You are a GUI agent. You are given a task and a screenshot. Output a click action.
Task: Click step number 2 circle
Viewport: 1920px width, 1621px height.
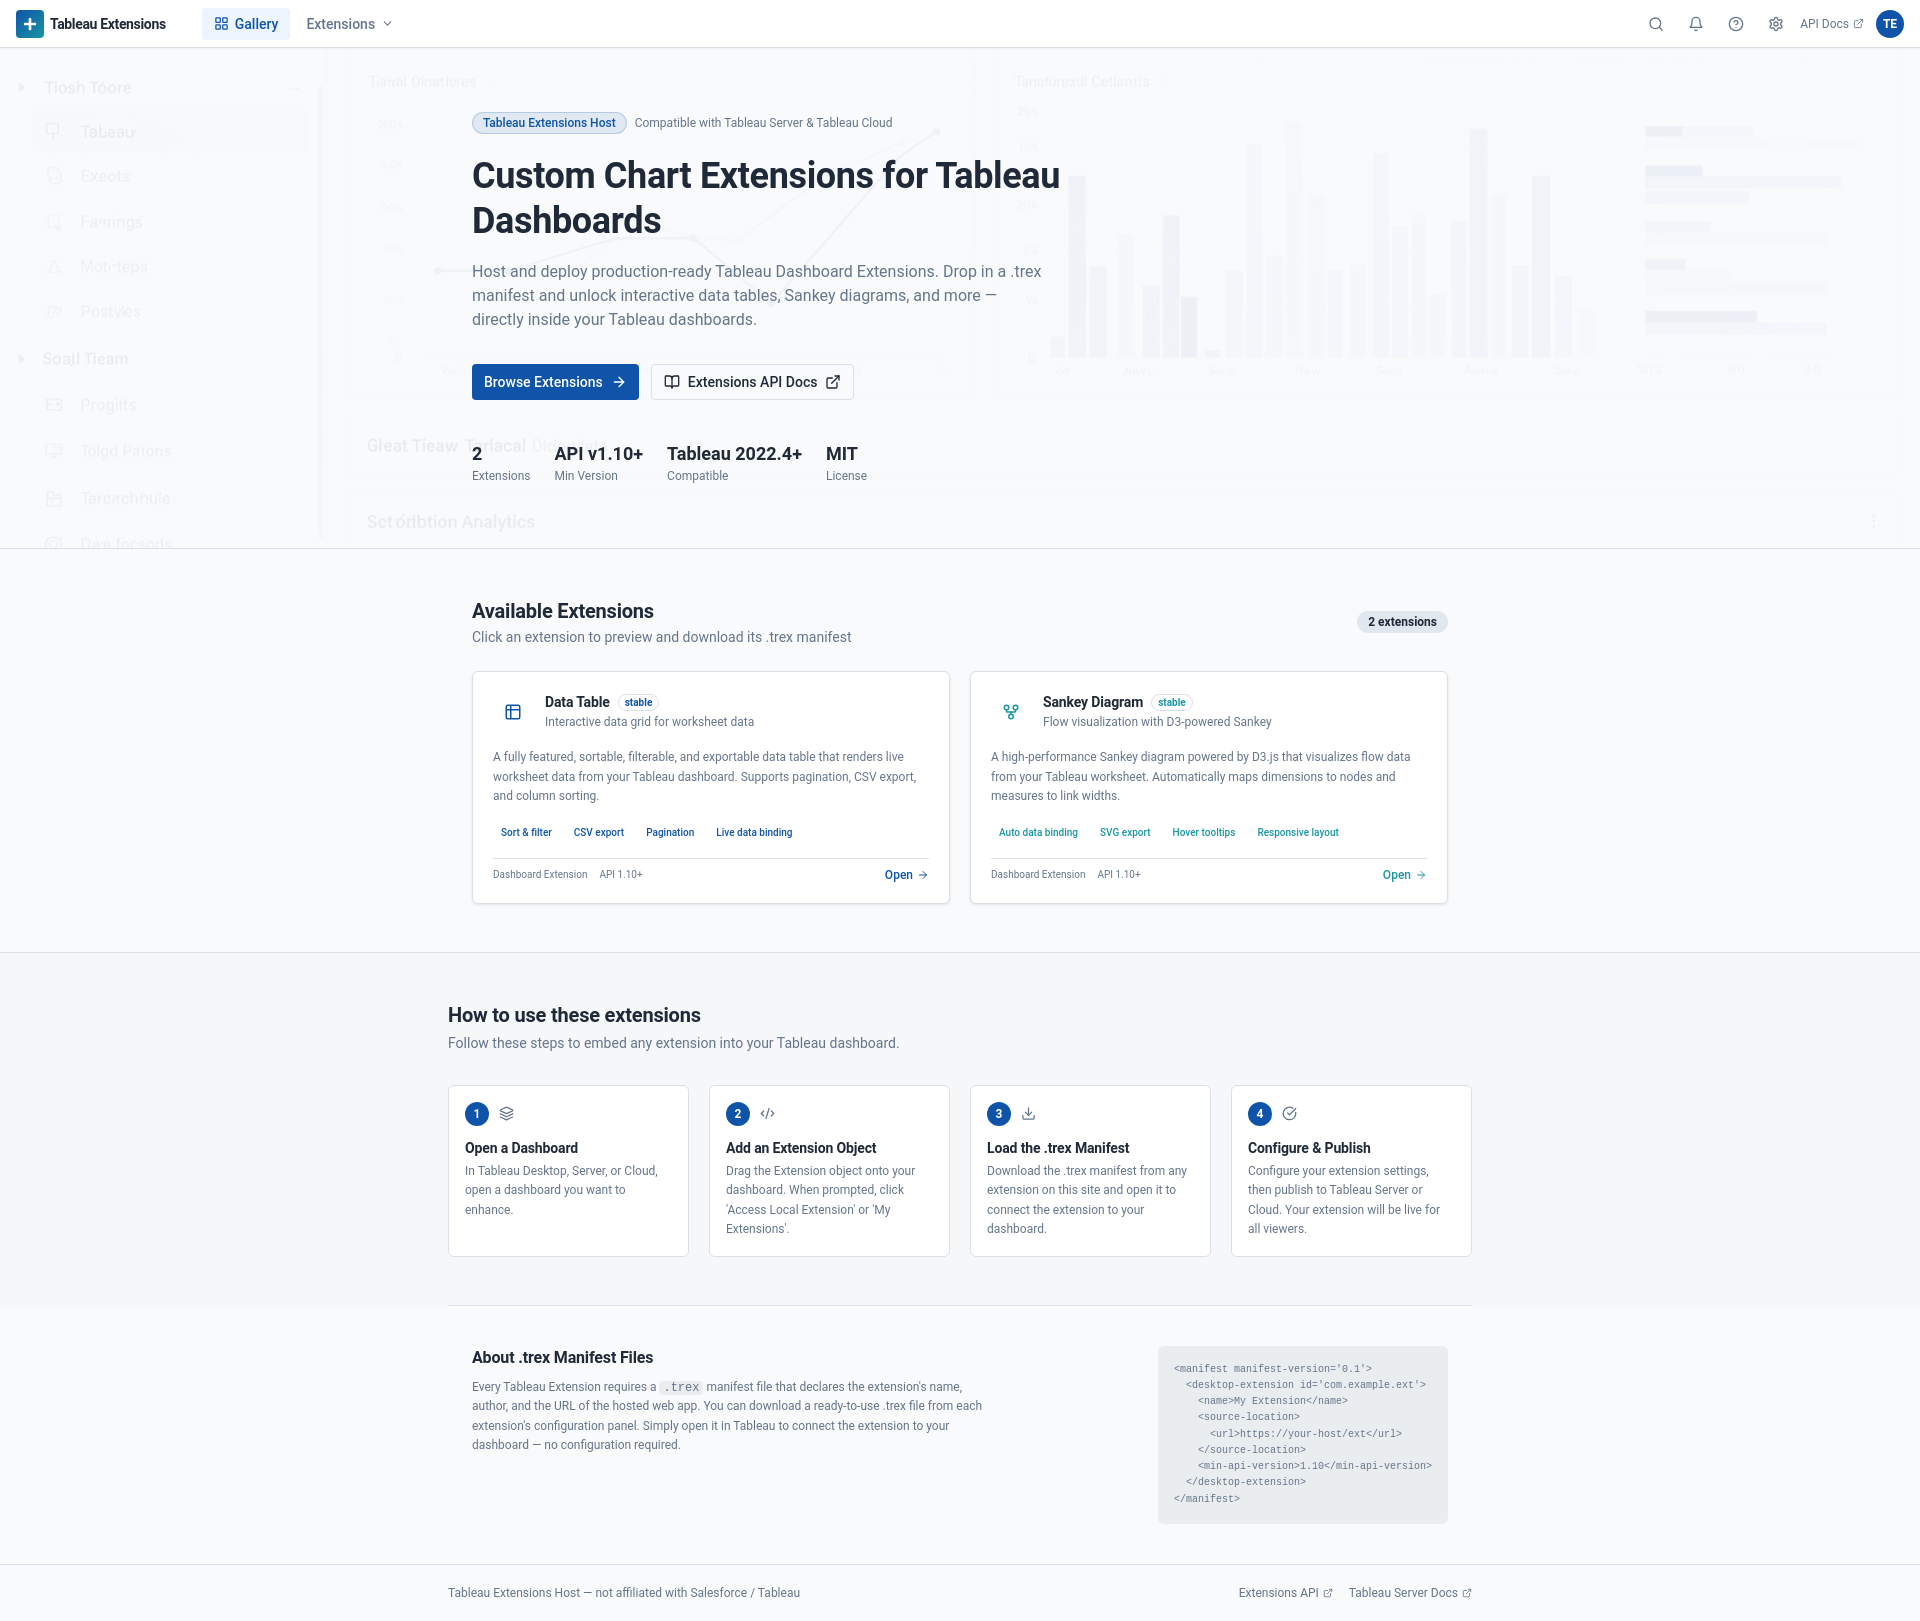[738, 1114]
